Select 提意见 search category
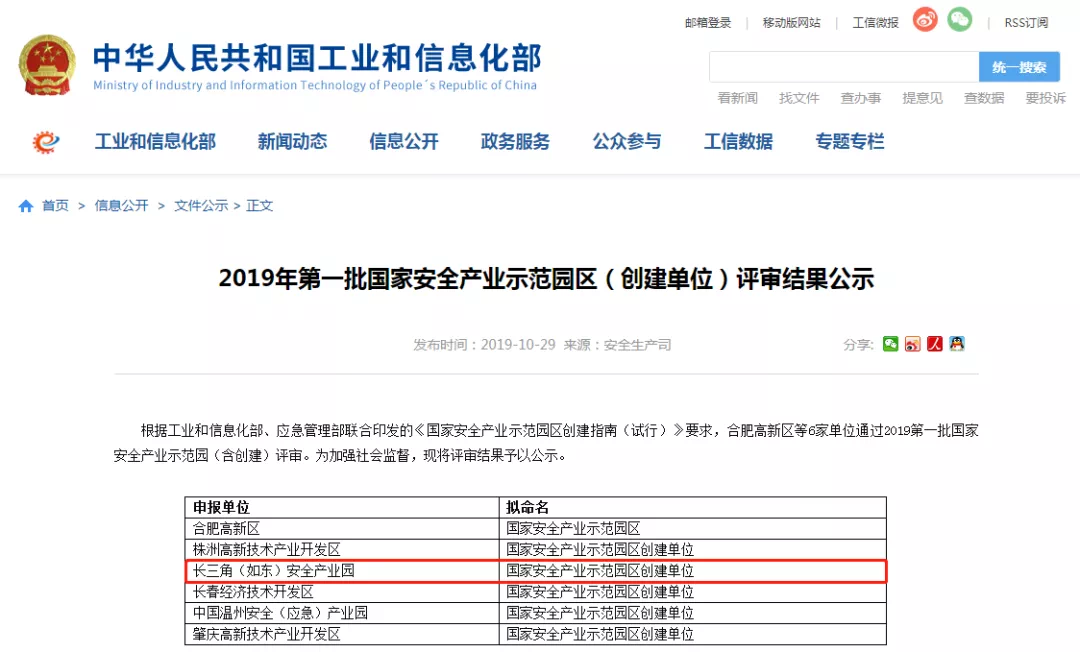Screen dimensions: 1080x652 click(x=922, y=98)
